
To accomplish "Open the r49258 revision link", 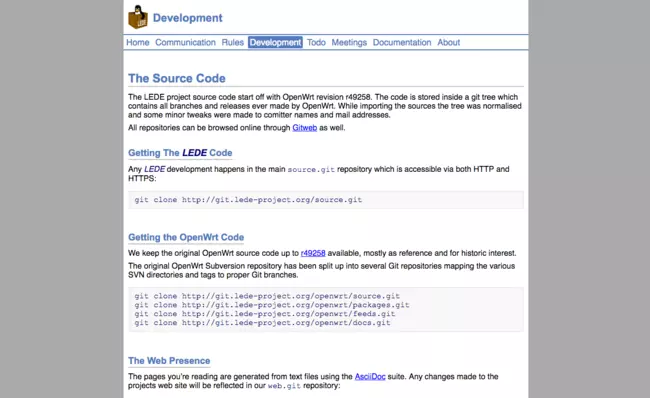I will (x=313, y=253).
